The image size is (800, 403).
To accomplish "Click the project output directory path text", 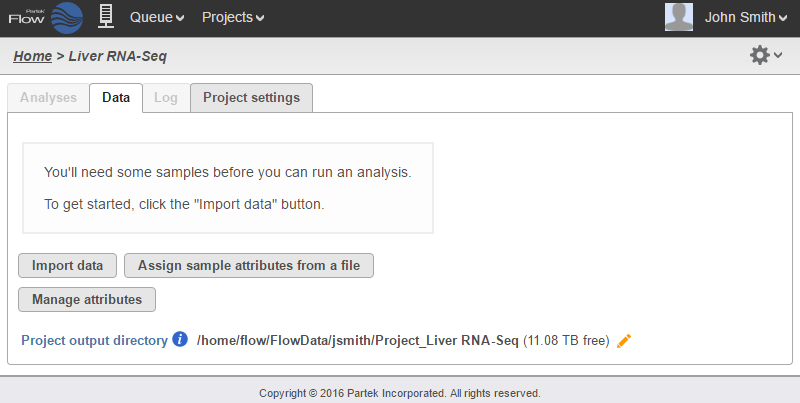I will [x=358, y=341].
